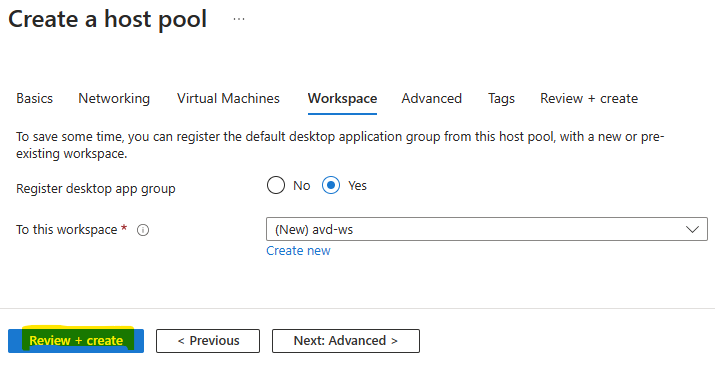Switch to the Review + create tab

589,98
